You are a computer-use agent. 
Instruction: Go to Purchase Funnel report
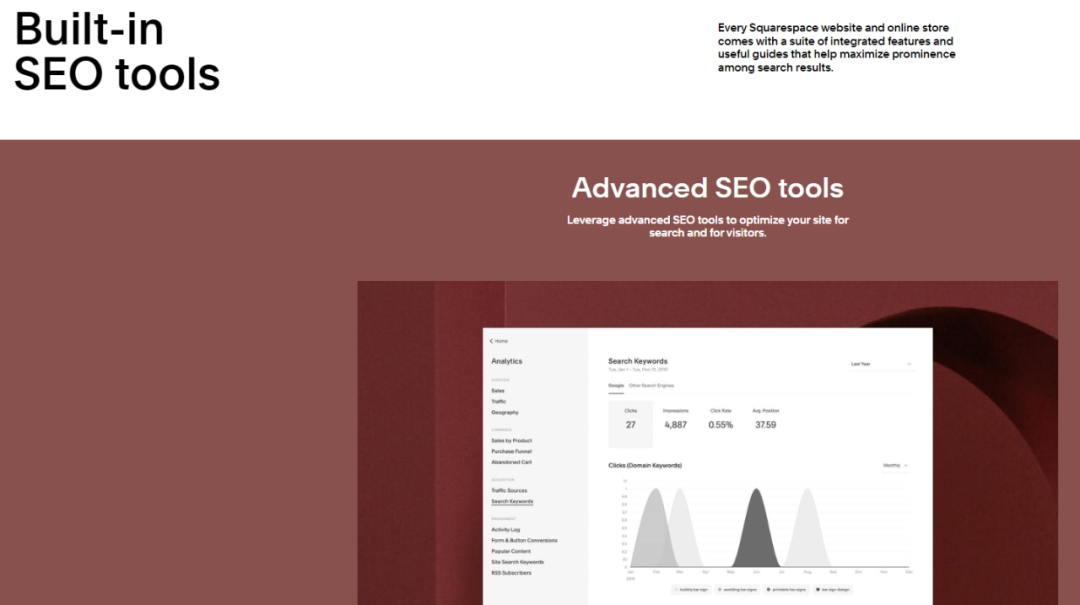click(x=511, y=451)
